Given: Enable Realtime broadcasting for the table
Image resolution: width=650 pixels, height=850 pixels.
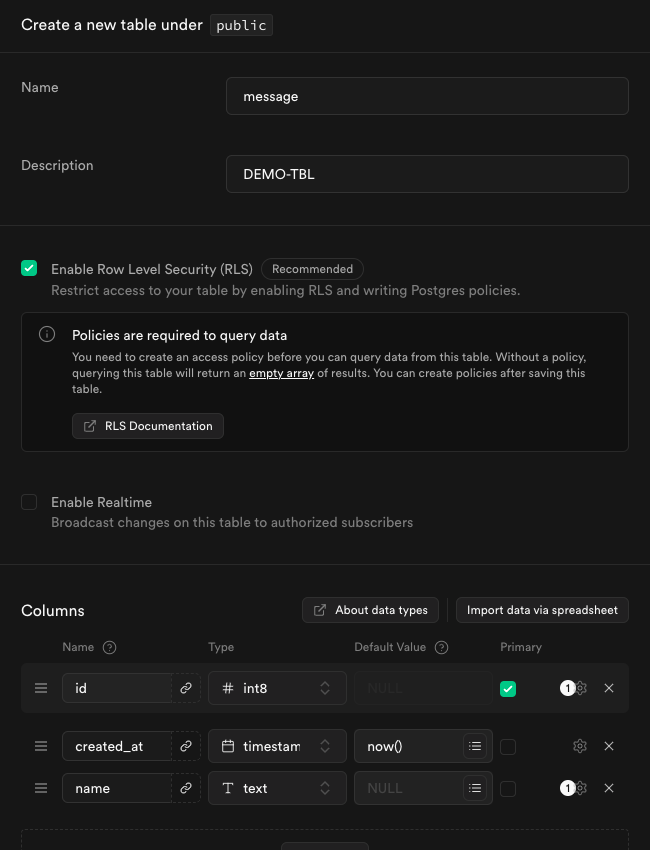Looking at the screenshot, I should [29, 502].
